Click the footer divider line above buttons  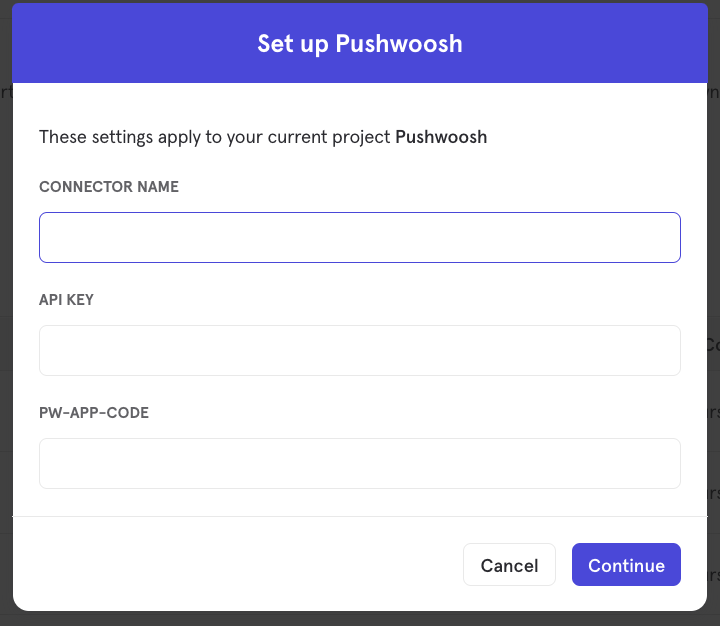pyautogui.click(x=360, y=516)
